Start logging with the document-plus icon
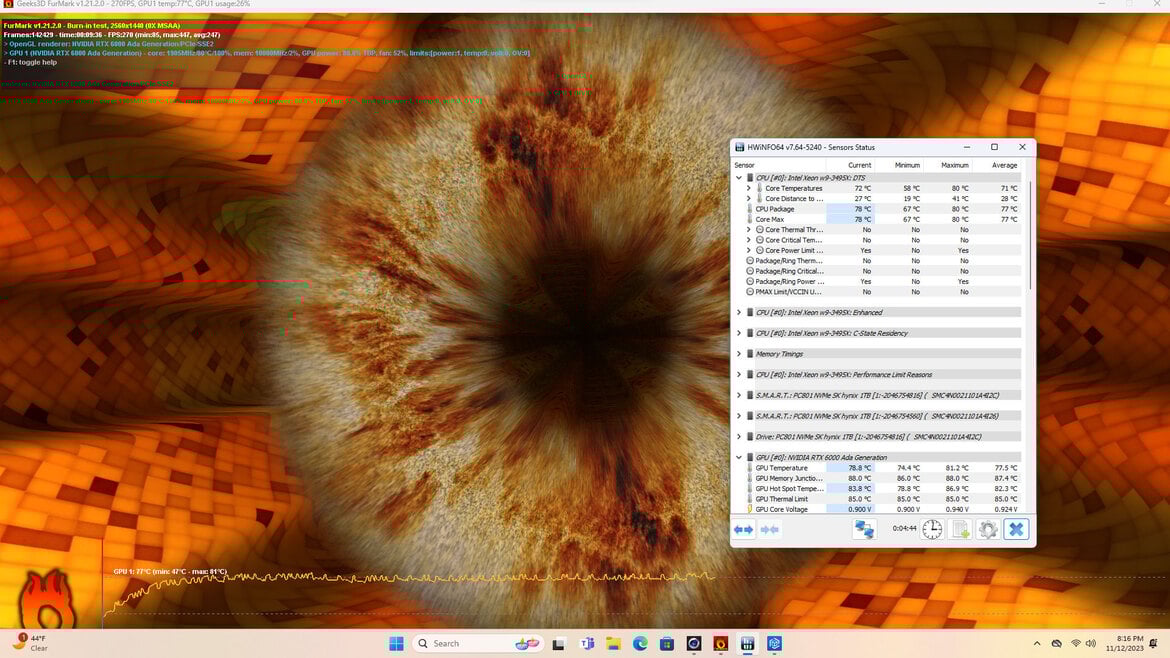The width and height of the screenshot is (1170, 658). click(960, 529)
